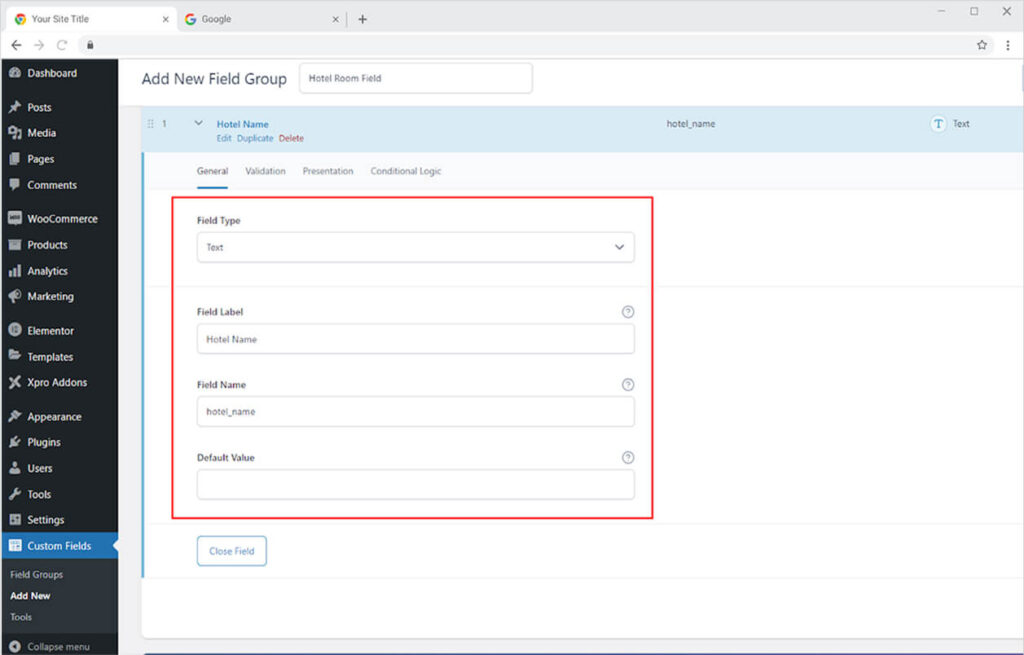
Task: Grab the drag handle of field row 1
Action: [x=151, y=124]
